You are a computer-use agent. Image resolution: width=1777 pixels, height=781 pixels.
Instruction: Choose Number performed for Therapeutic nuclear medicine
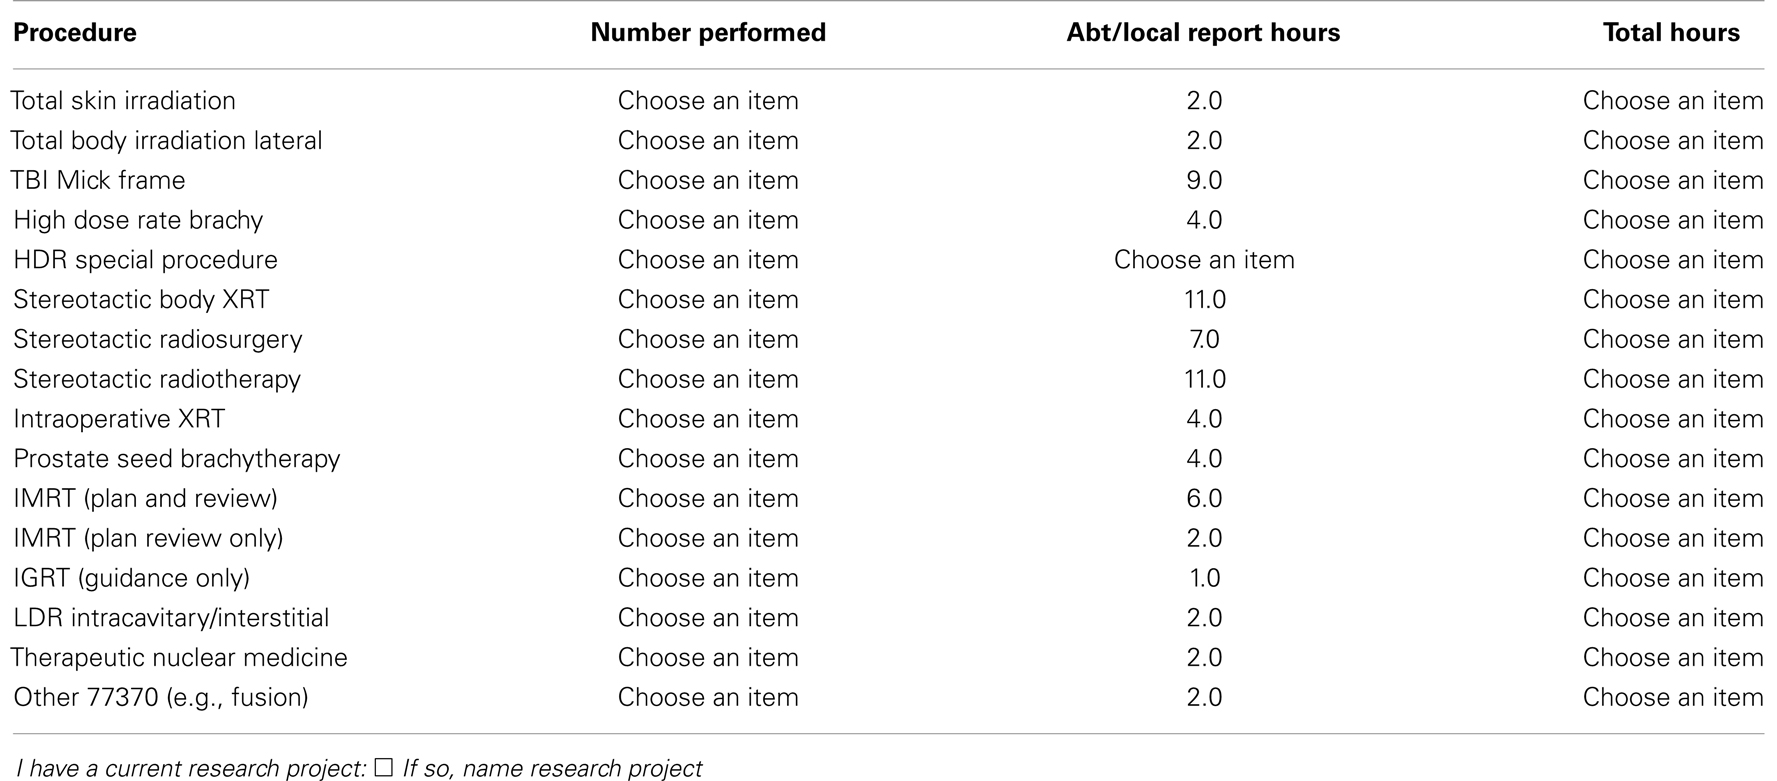click(708, 658)
